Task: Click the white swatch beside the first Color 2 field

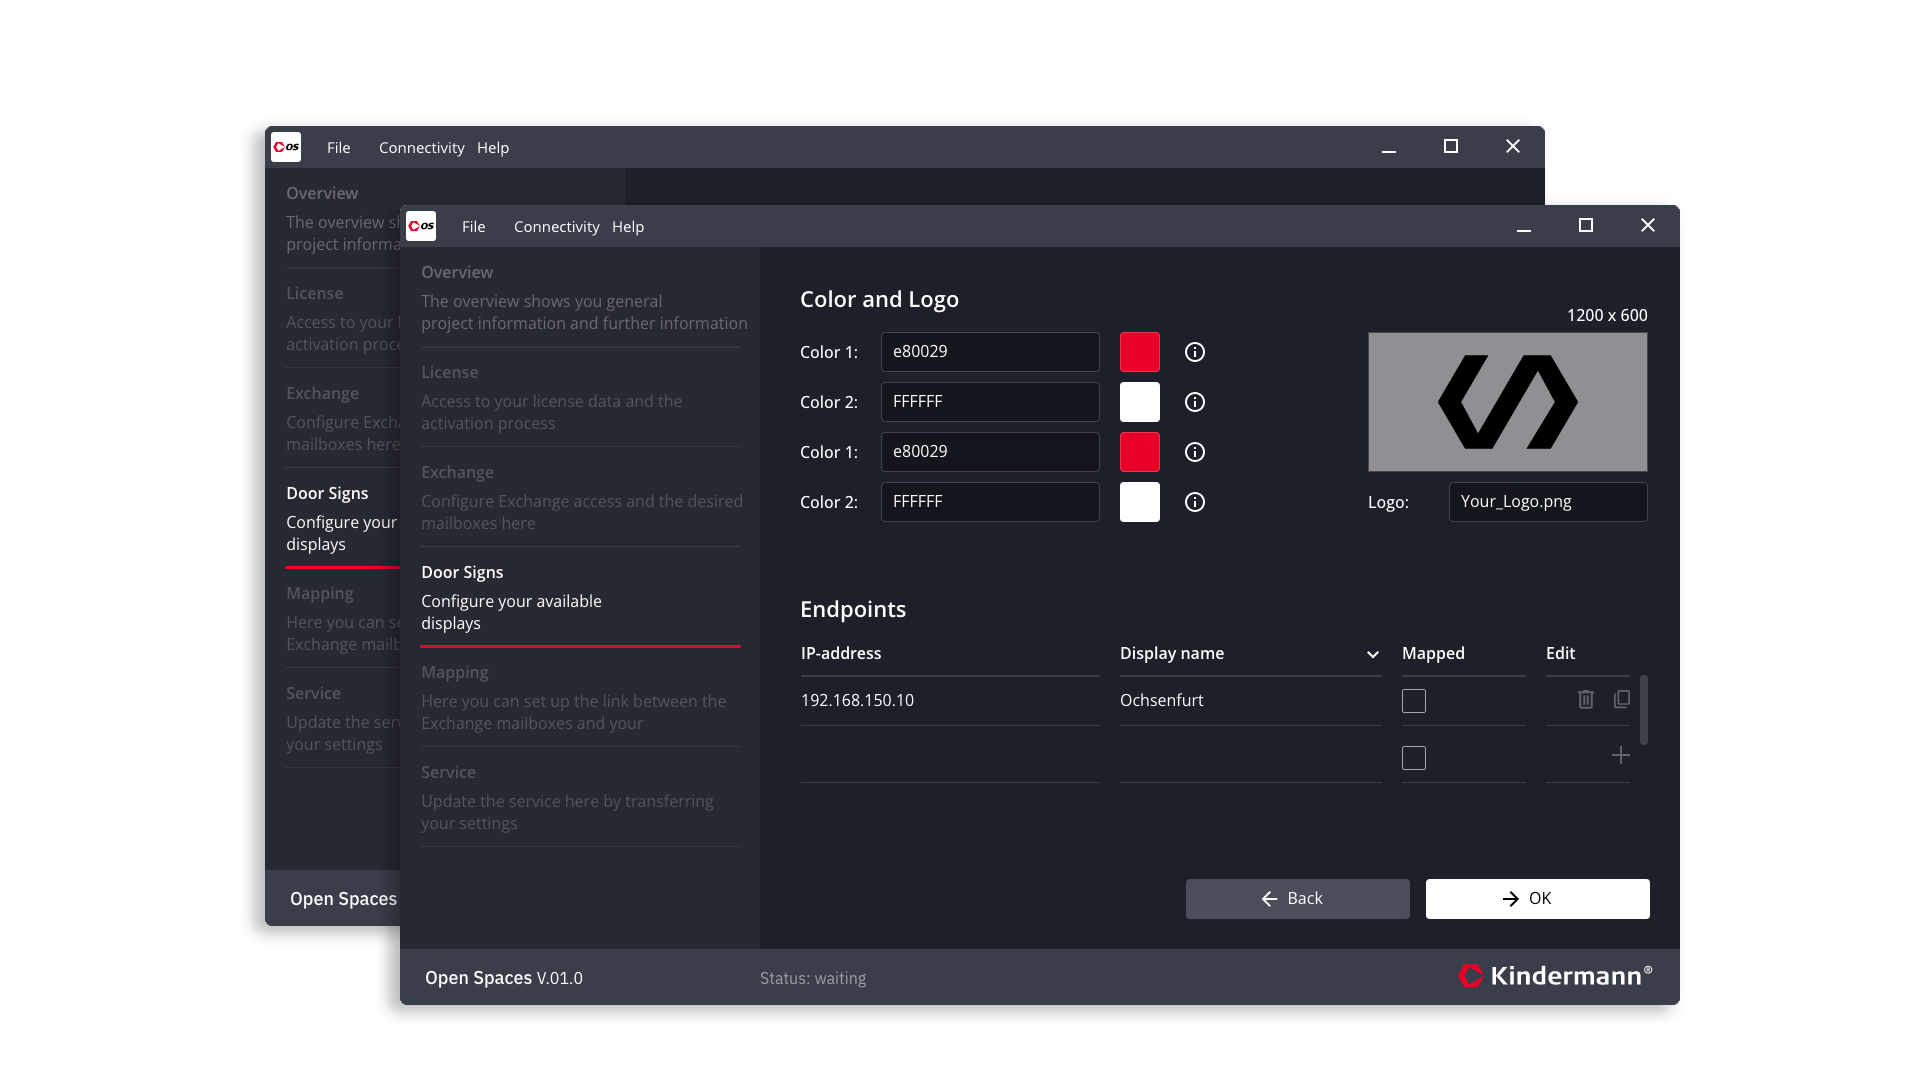Action: pos(1139,402)
